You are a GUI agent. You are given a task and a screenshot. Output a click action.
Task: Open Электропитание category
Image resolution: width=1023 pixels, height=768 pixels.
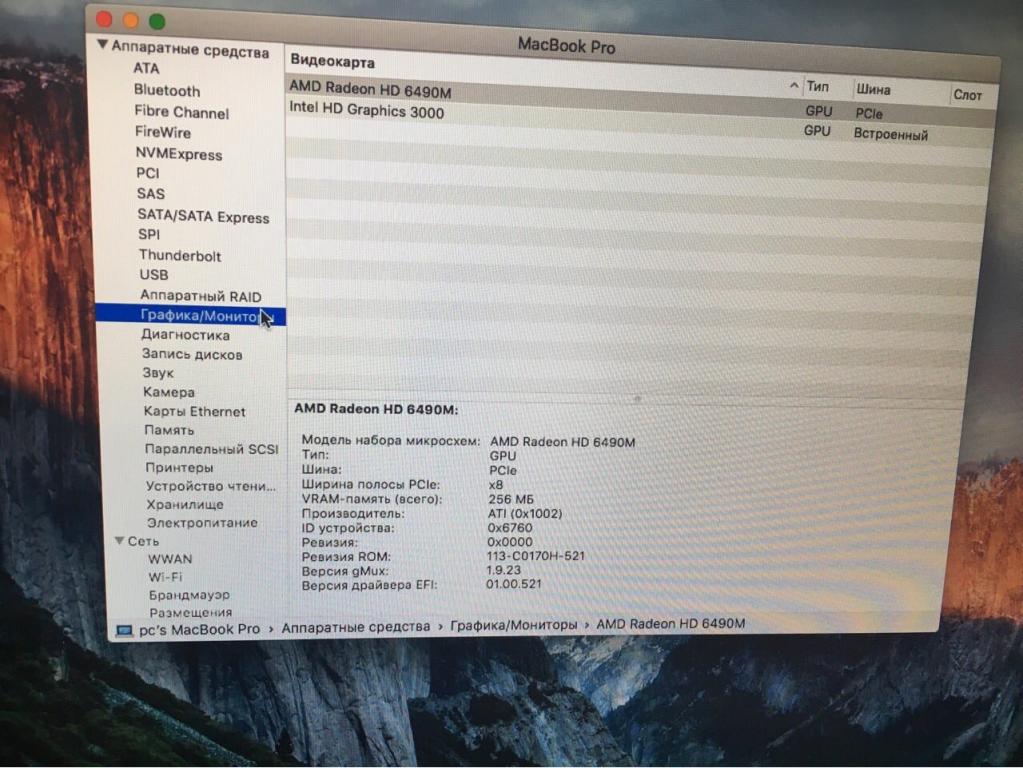pos(203,523)
